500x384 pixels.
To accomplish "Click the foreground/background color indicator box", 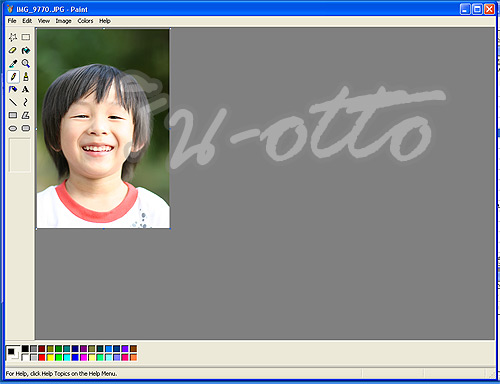I will 13,353.
